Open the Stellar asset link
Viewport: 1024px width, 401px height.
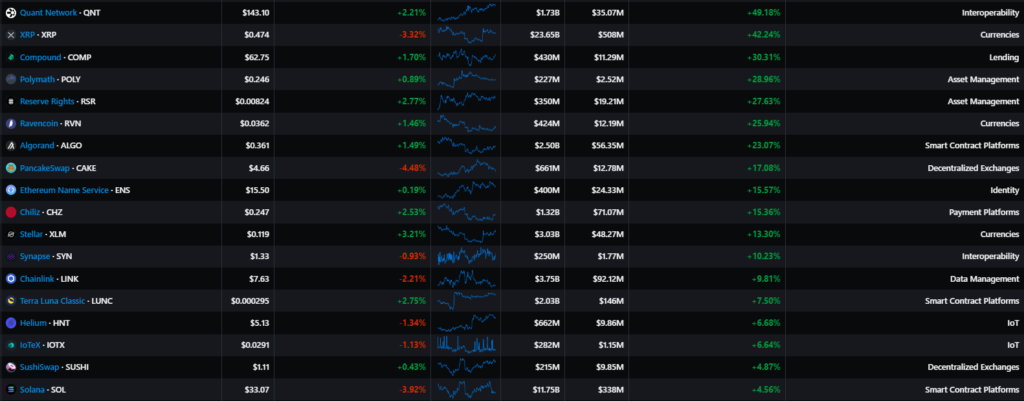31,234
